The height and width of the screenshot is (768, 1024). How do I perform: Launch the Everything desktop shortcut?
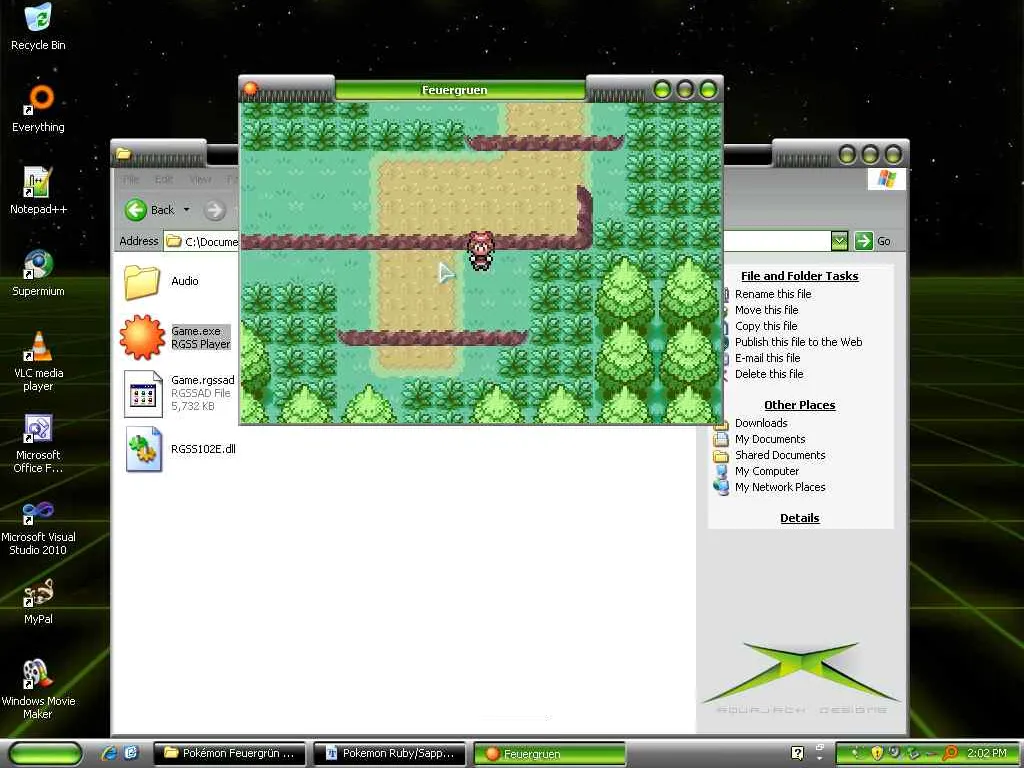coord(38,108)
